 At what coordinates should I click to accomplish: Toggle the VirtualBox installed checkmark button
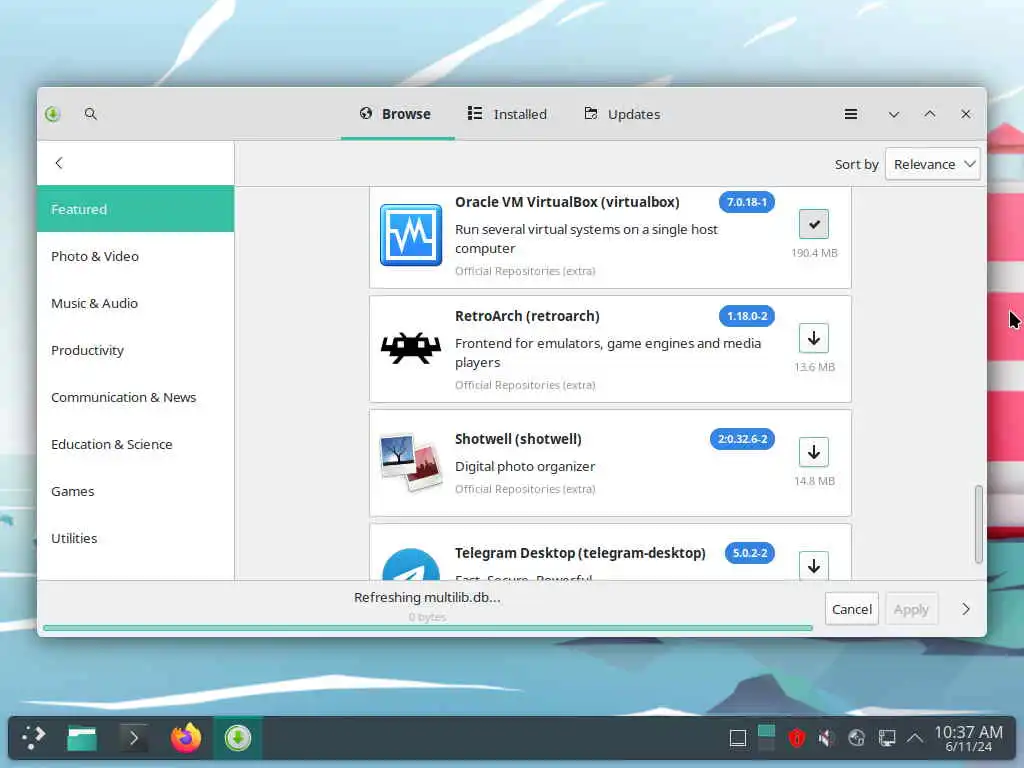coord(814,224)
